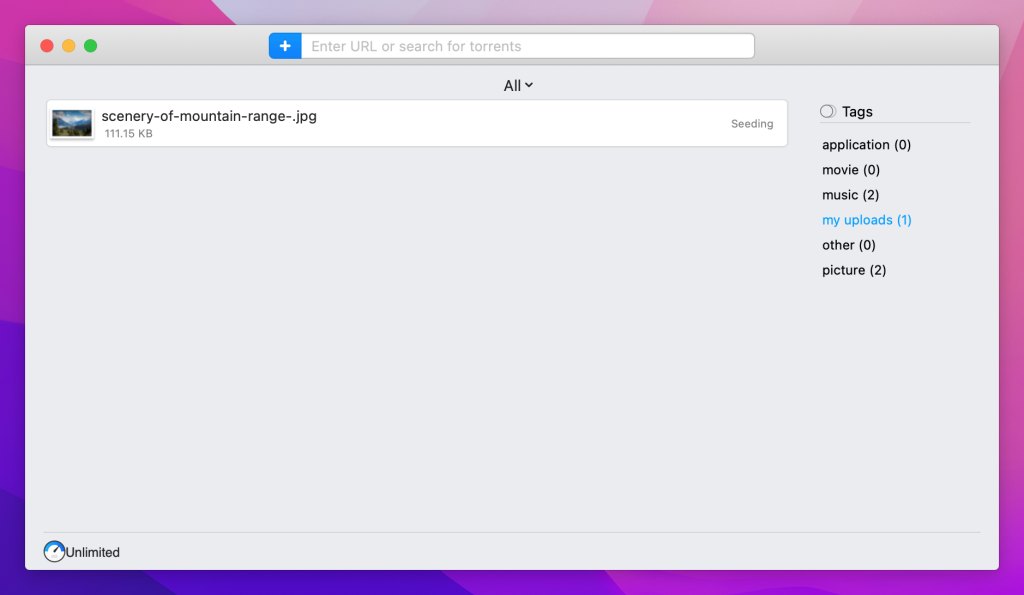The image size is (1024, 595).
Task: Show torrents tagged music (2)
Action: pyautogui.click(x=850, y=195)
